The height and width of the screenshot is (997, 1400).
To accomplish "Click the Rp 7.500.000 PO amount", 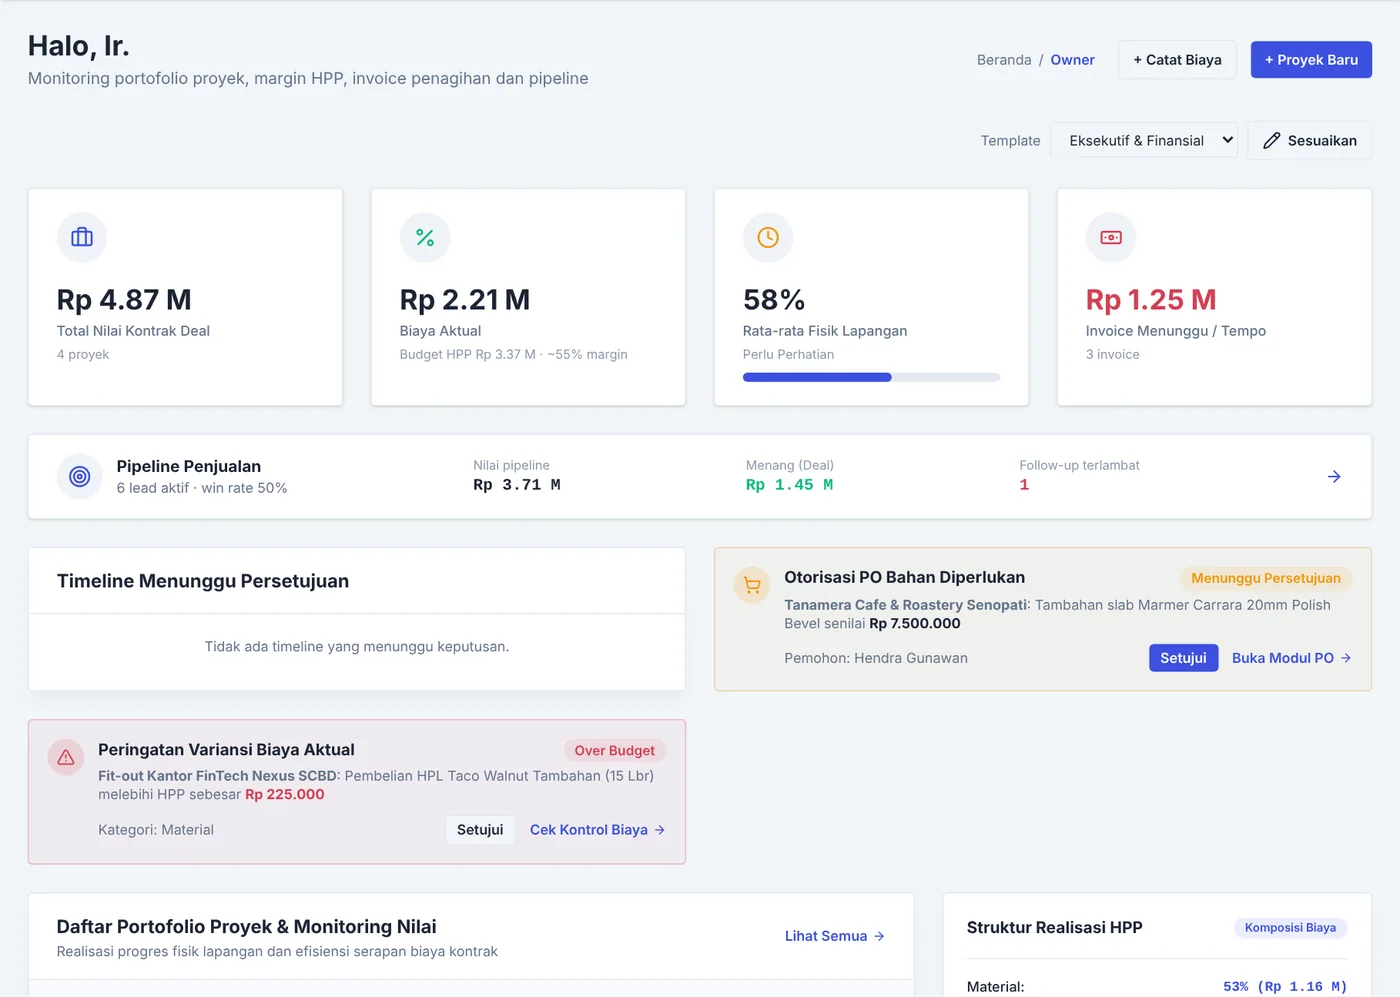I will (x=915, y=623).
